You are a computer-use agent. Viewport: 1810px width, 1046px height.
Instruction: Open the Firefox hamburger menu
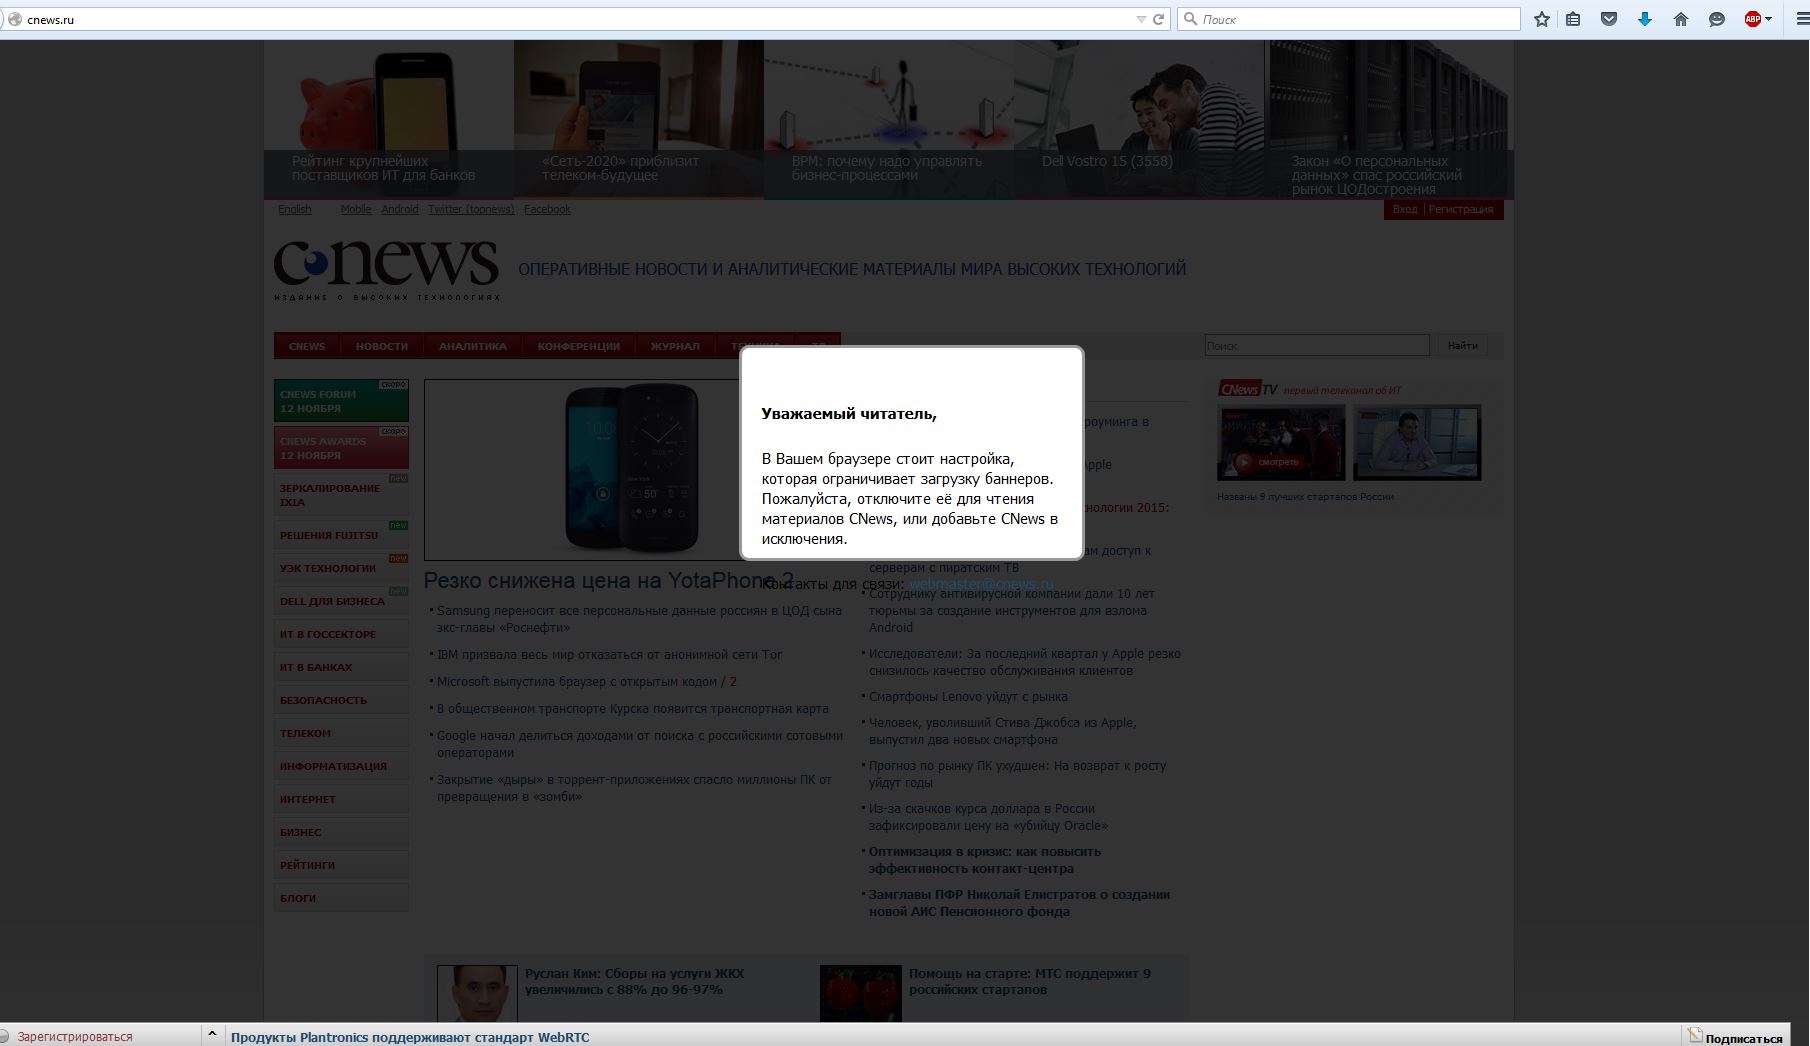pyautogui.click(x=1802, y=19)
